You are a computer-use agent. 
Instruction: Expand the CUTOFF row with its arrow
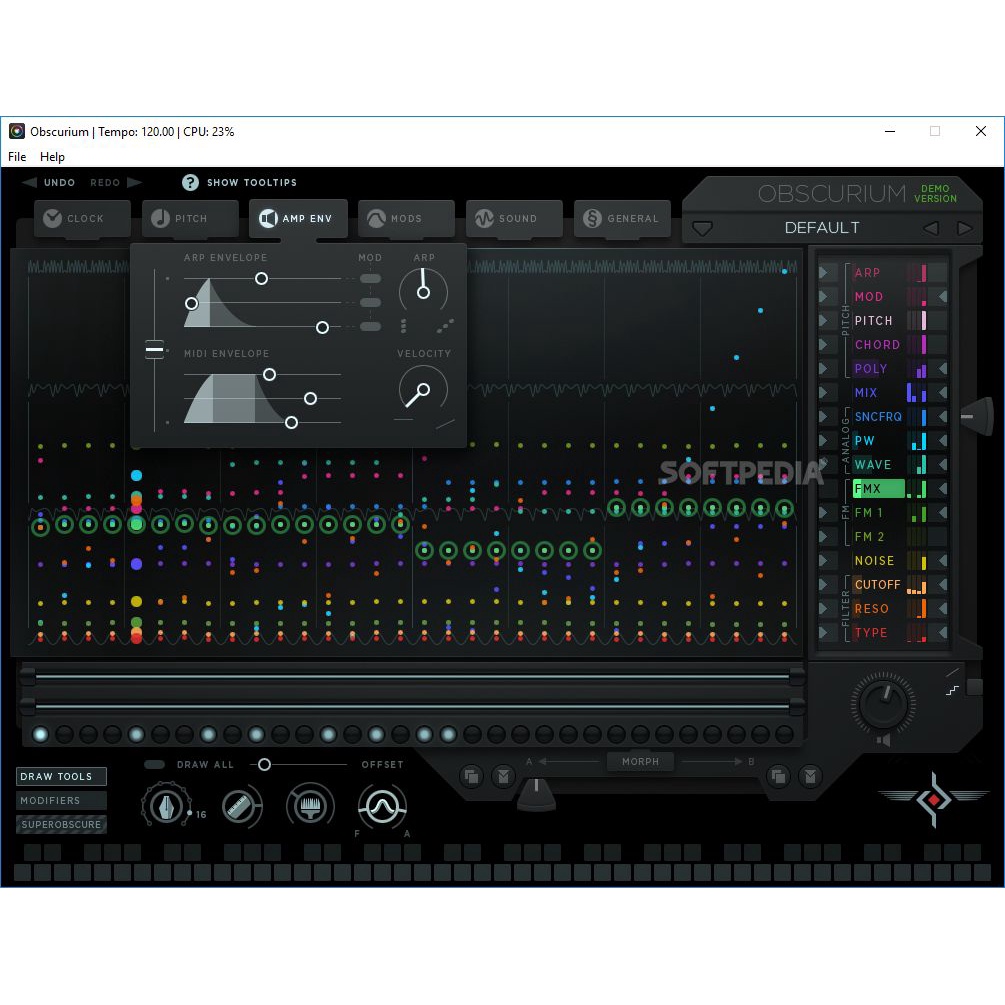click(x=823, y=585)
